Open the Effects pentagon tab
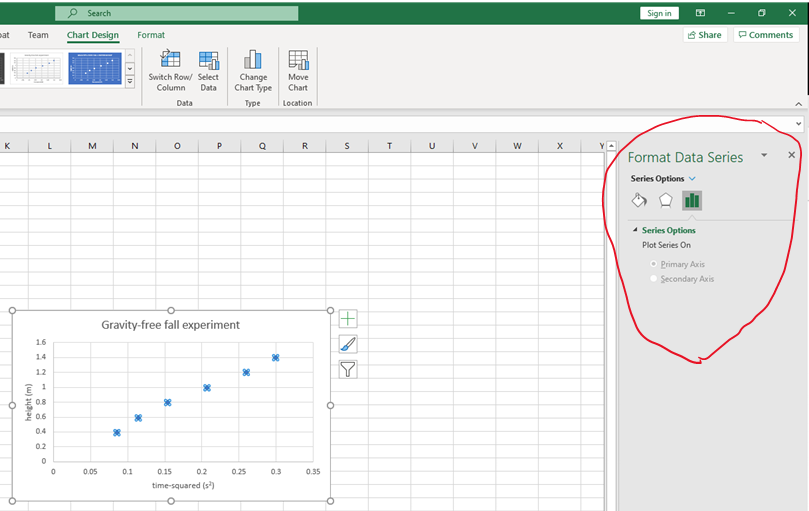 point(665,200)
